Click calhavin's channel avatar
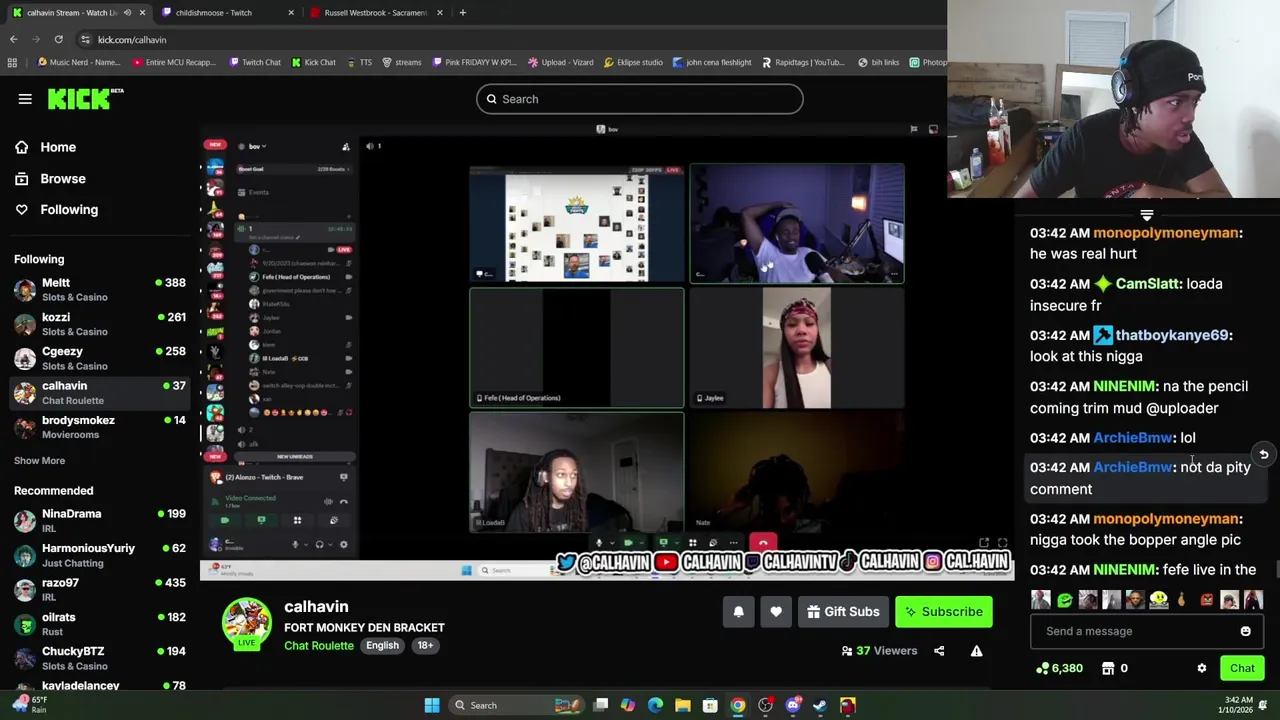Viewport: 1280px width, 720px height. (x=246, y=624)
